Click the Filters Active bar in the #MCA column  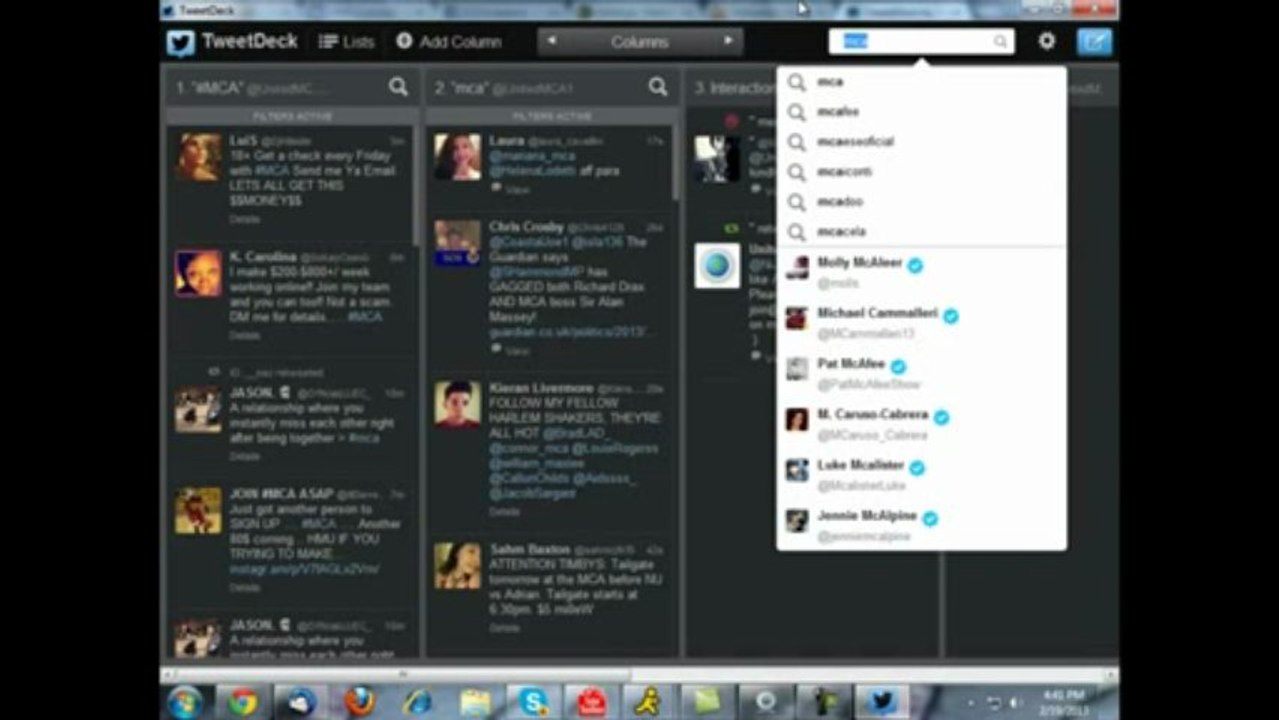292,117
